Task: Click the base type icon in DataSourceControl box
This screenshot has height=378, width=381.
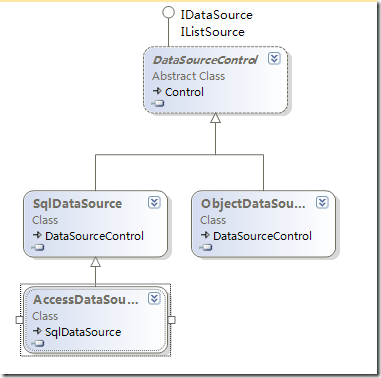Action: pyautogui.click(x=158, y=104)
